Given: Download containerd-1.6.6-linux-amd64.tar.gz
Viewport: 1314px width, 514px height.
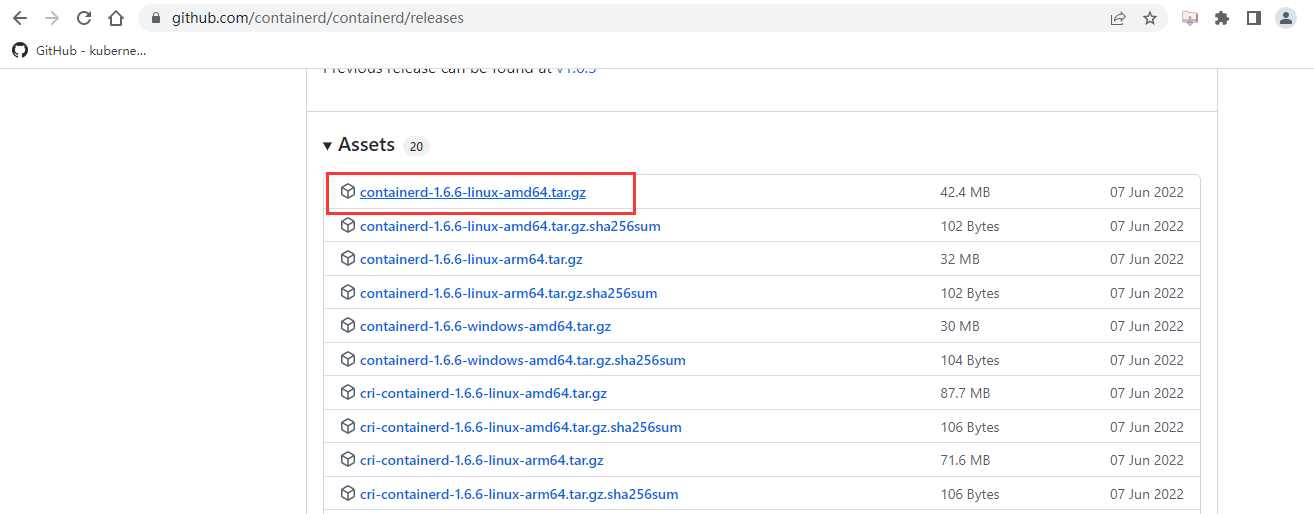Looking at the screenshot, I should [473, 192].
